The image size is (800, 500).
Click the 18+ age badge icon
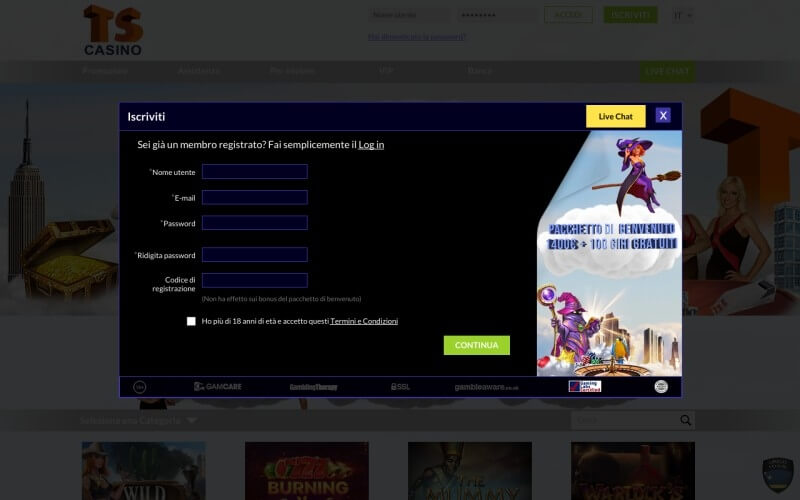(x=139, y=387)
